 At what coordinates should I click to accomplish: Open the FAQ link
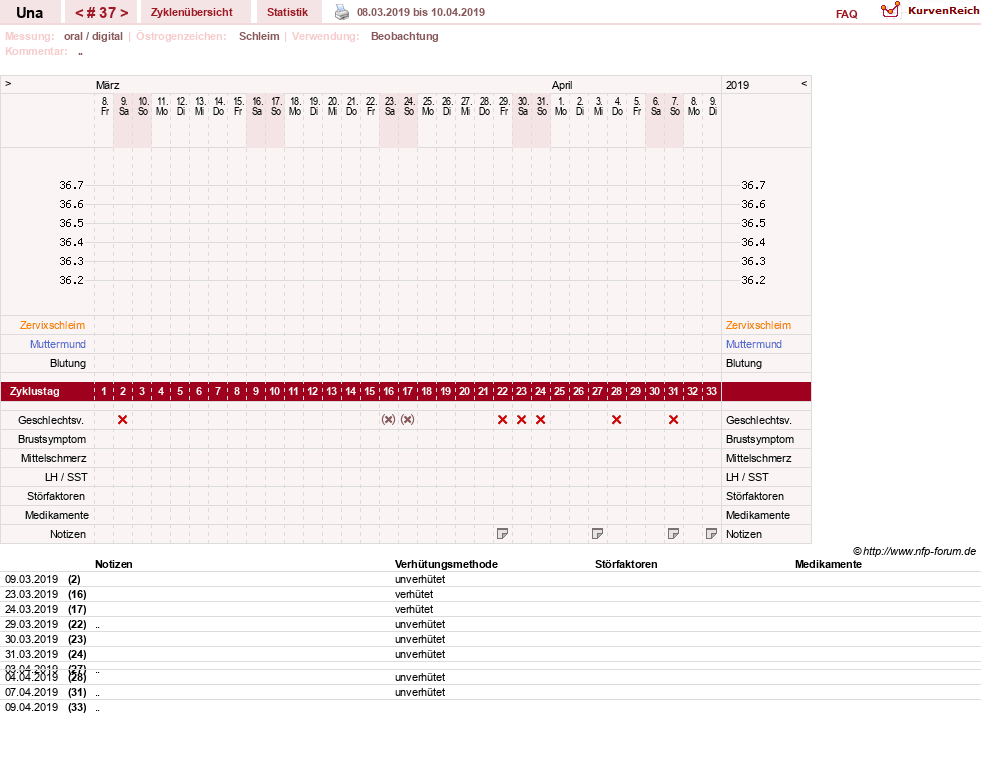pos(846,14)
